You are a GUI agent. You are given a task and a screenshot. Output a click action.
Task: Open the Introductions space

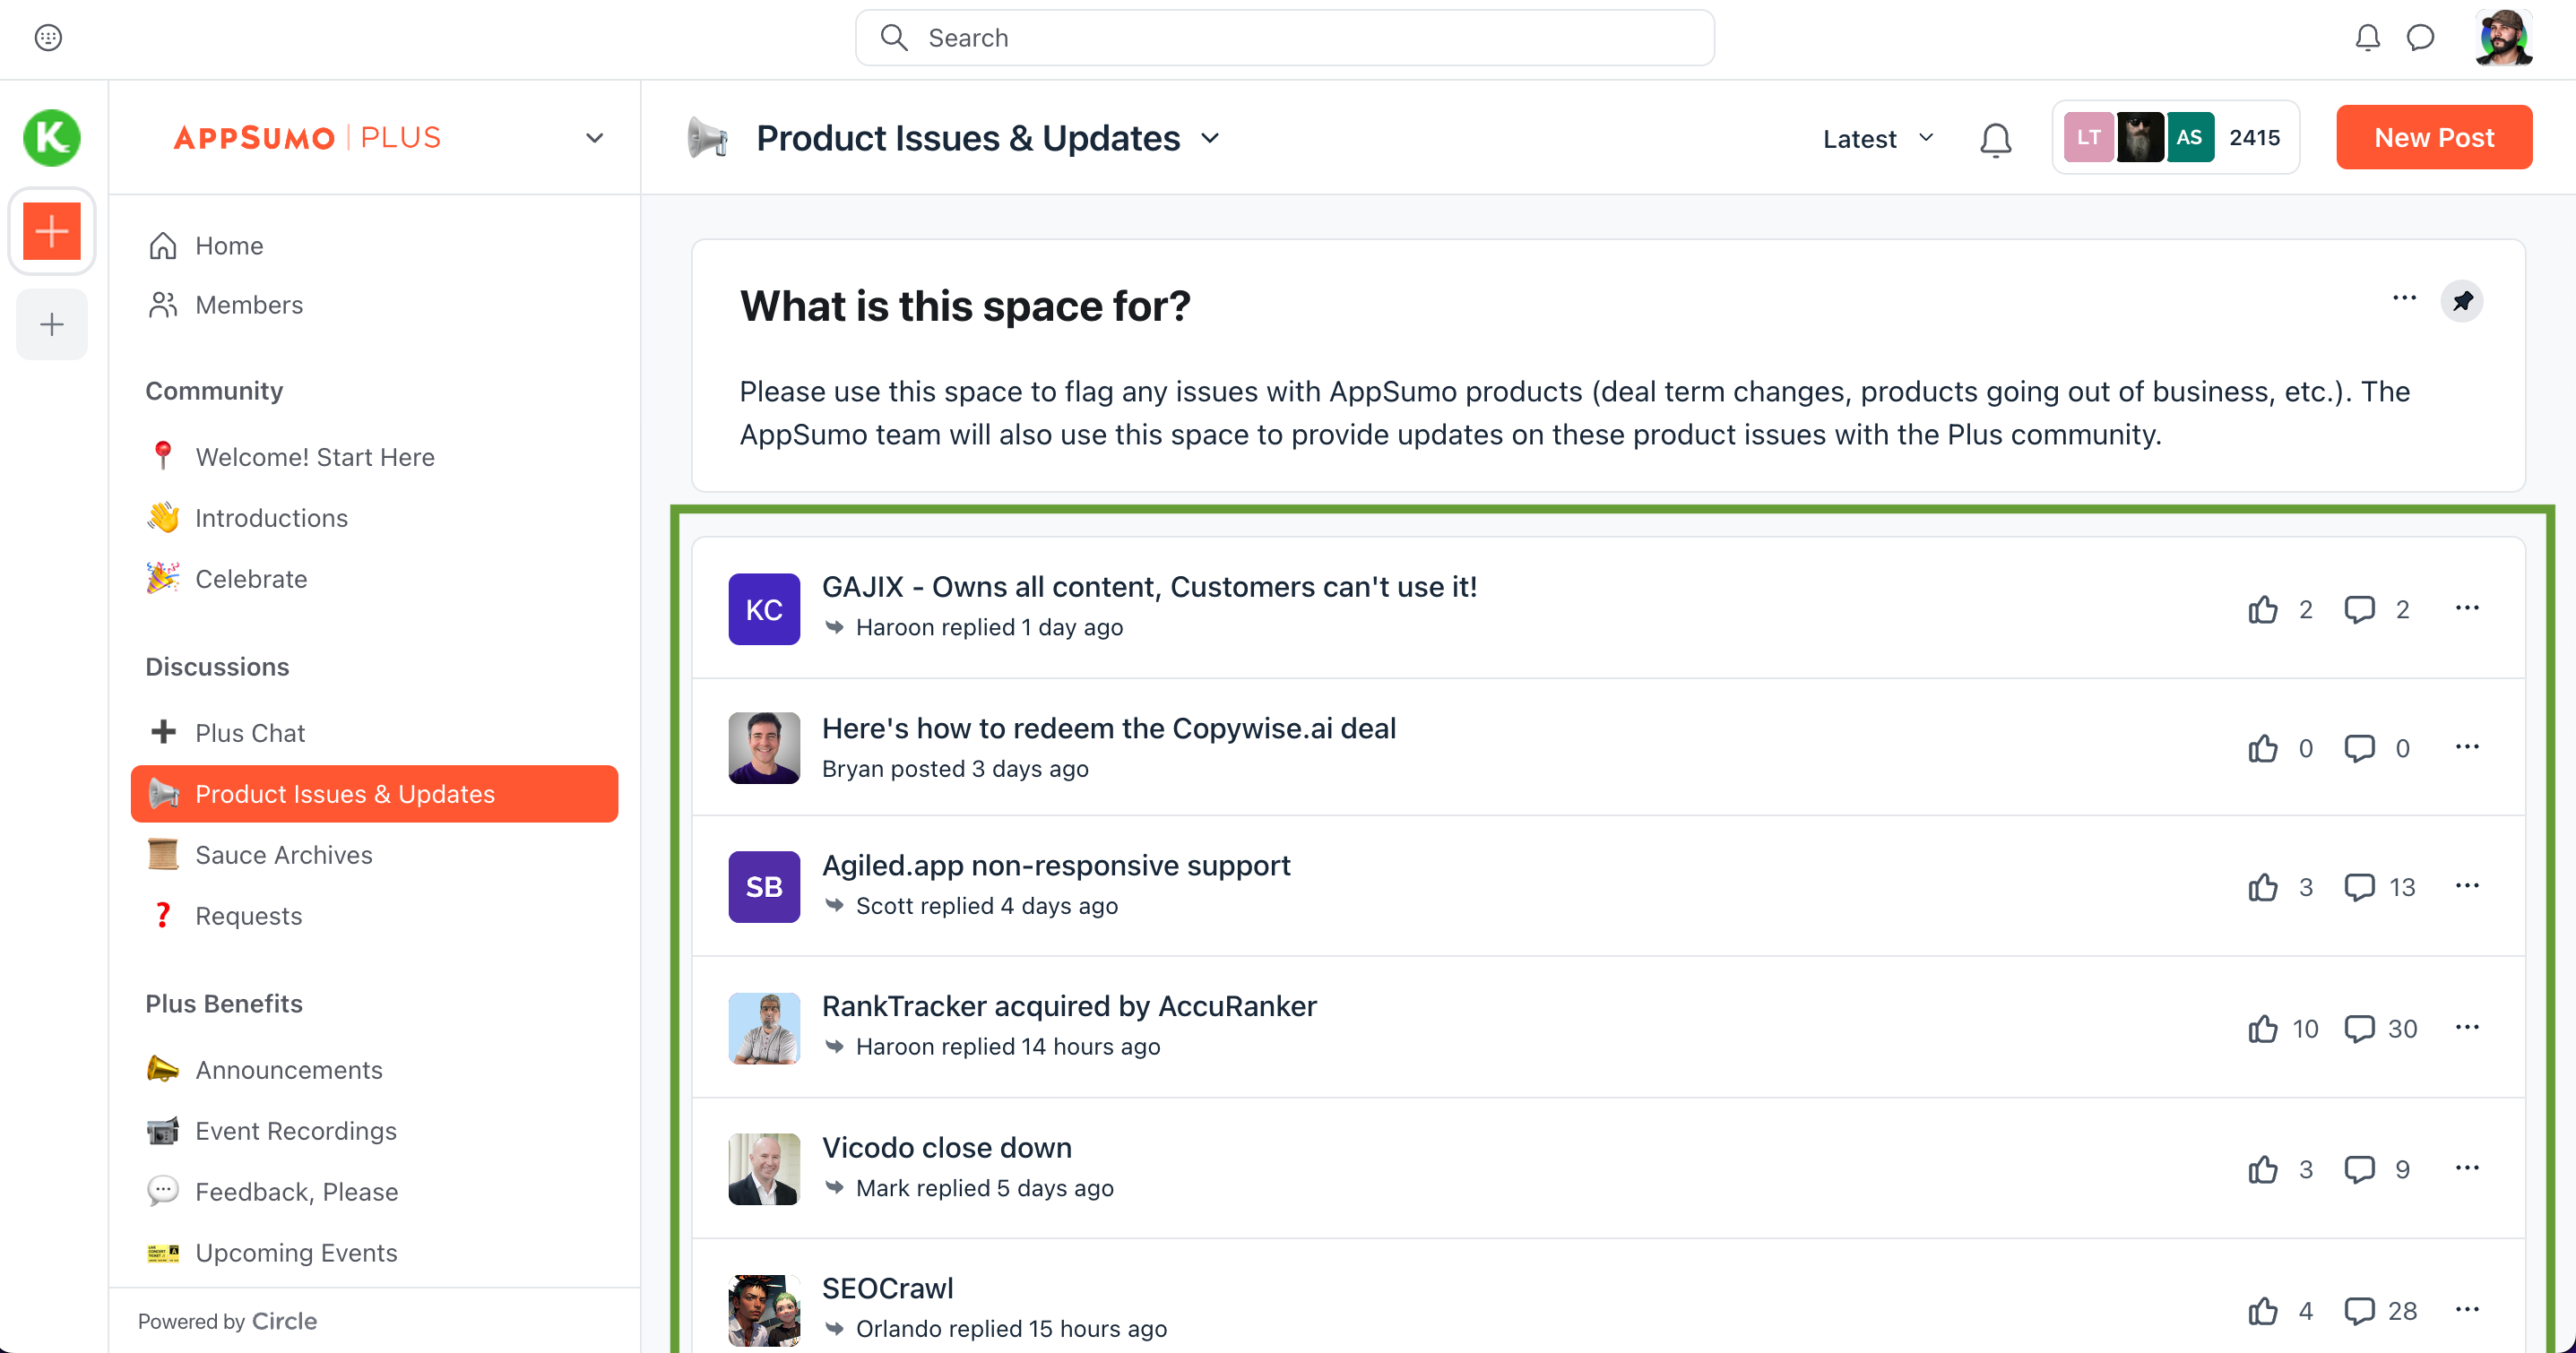point(271,518)
